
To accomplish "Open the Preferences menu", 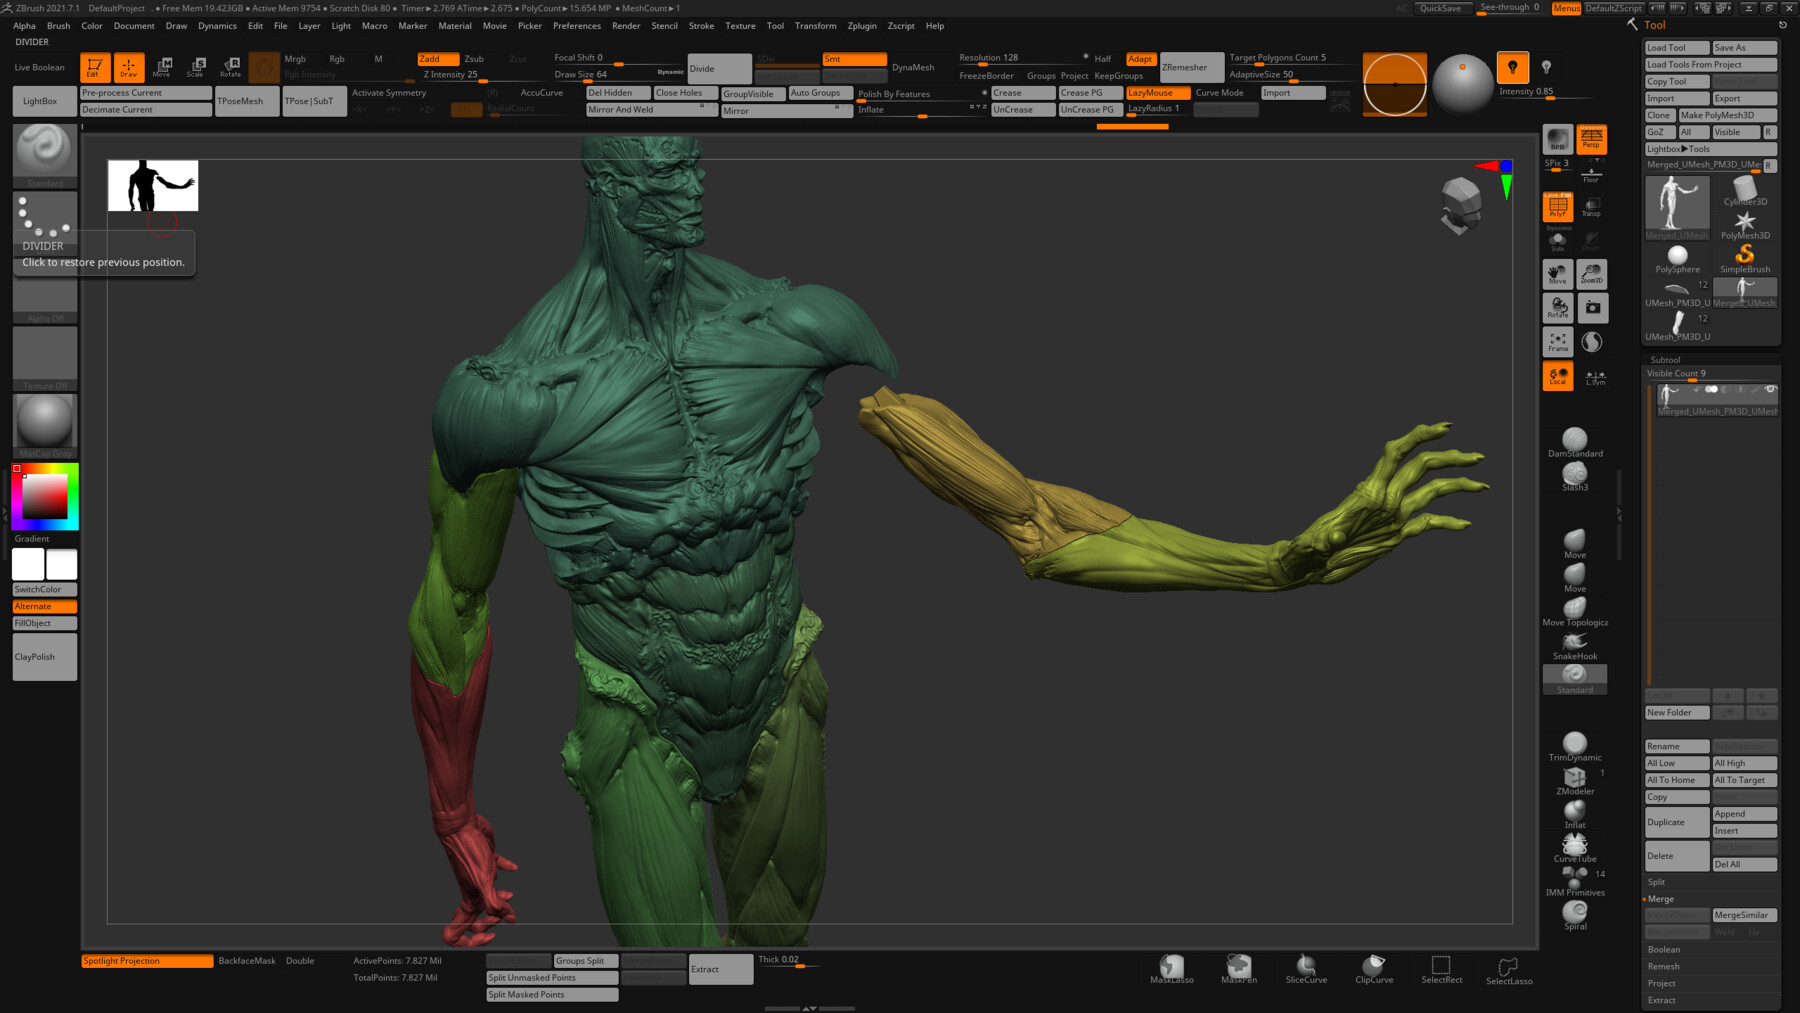I will click(576, 25).
